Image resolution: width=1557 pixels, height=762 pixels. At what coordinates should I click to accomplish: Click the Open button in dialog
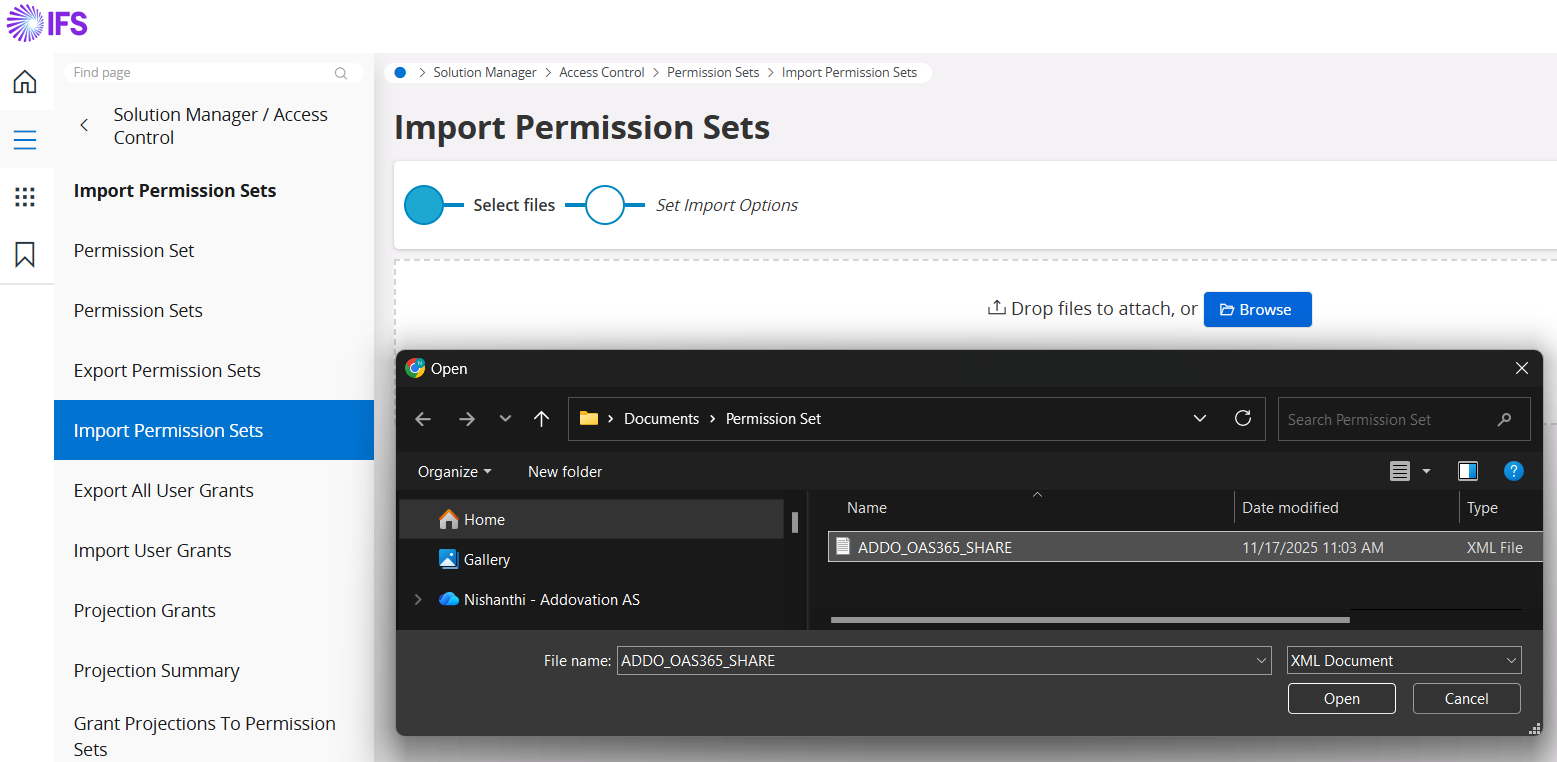click(1341, 699)
